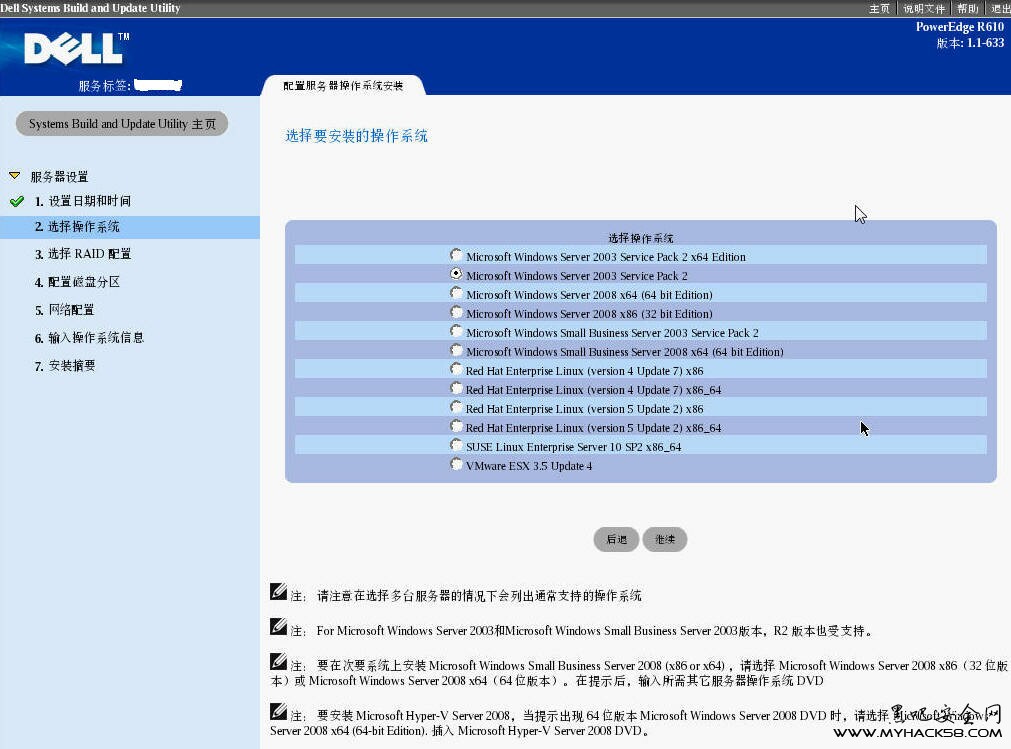Image resolution: width=1011 pixels, height=749 pixels.
Task: Click the 配置服务器操作系统安装 tab
Action: point(343,86)
